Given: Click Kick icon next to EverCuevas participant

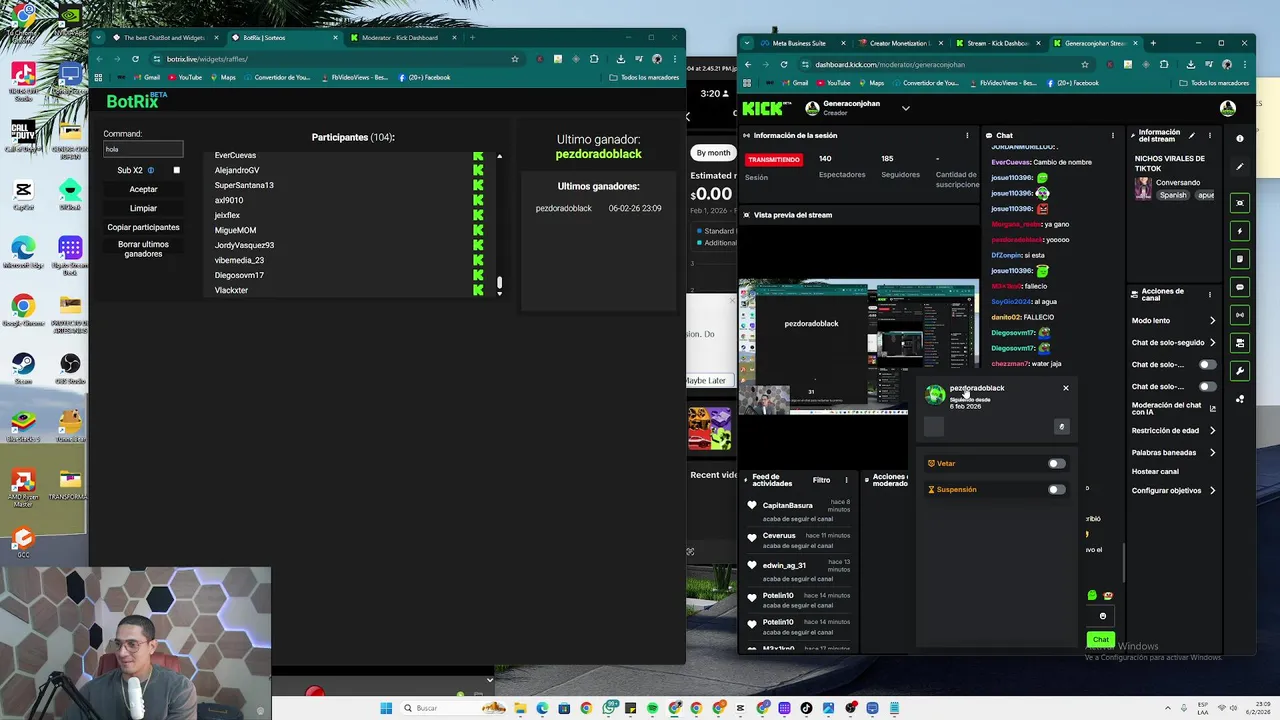Looking at the screenshot, I should point(478,156).
